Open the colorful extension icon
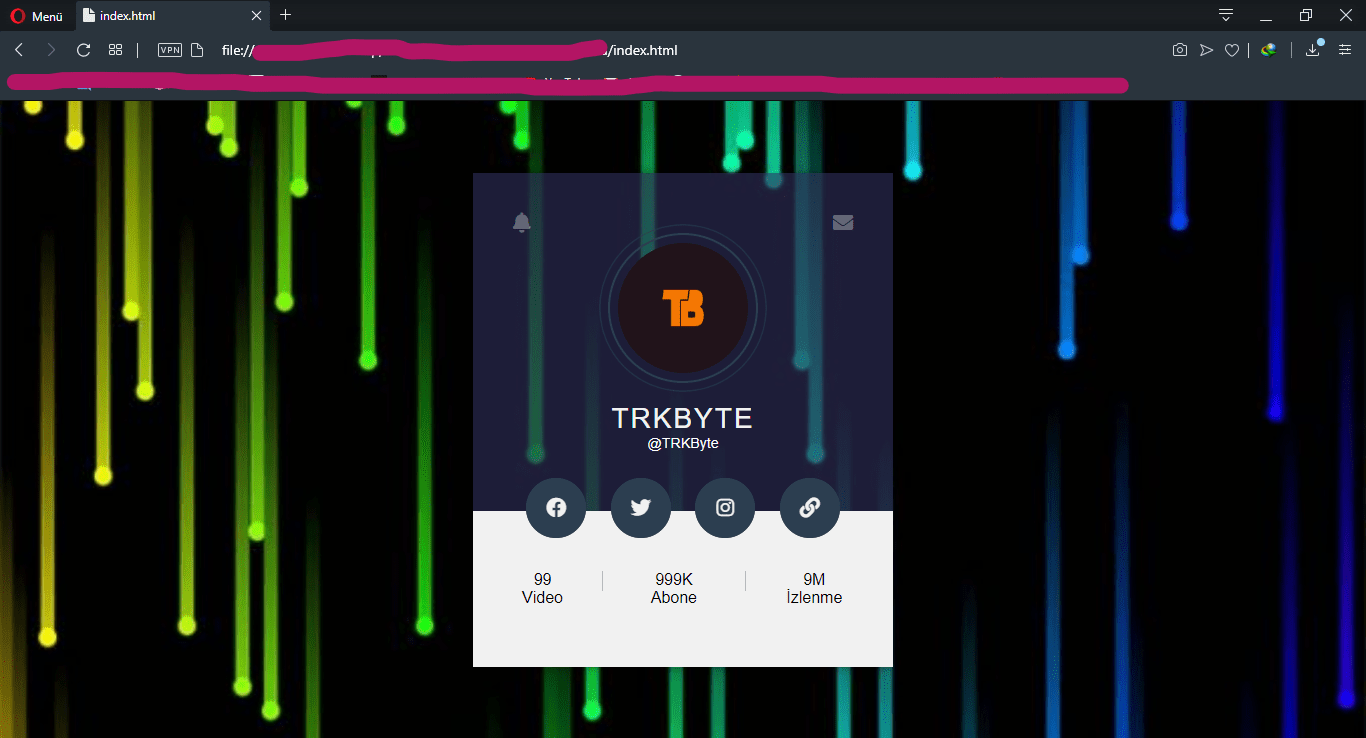 (1269, 50)
